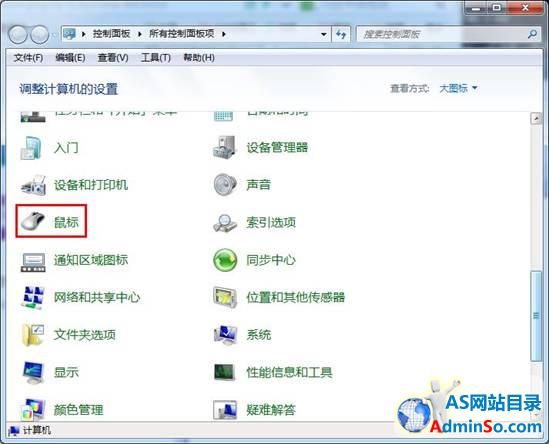Expand the arrow before 控制面板 breadcrumb
Image resolution: width=549 pixels, height=444 pixels.
pyautogui.click(x=84, y=34)
